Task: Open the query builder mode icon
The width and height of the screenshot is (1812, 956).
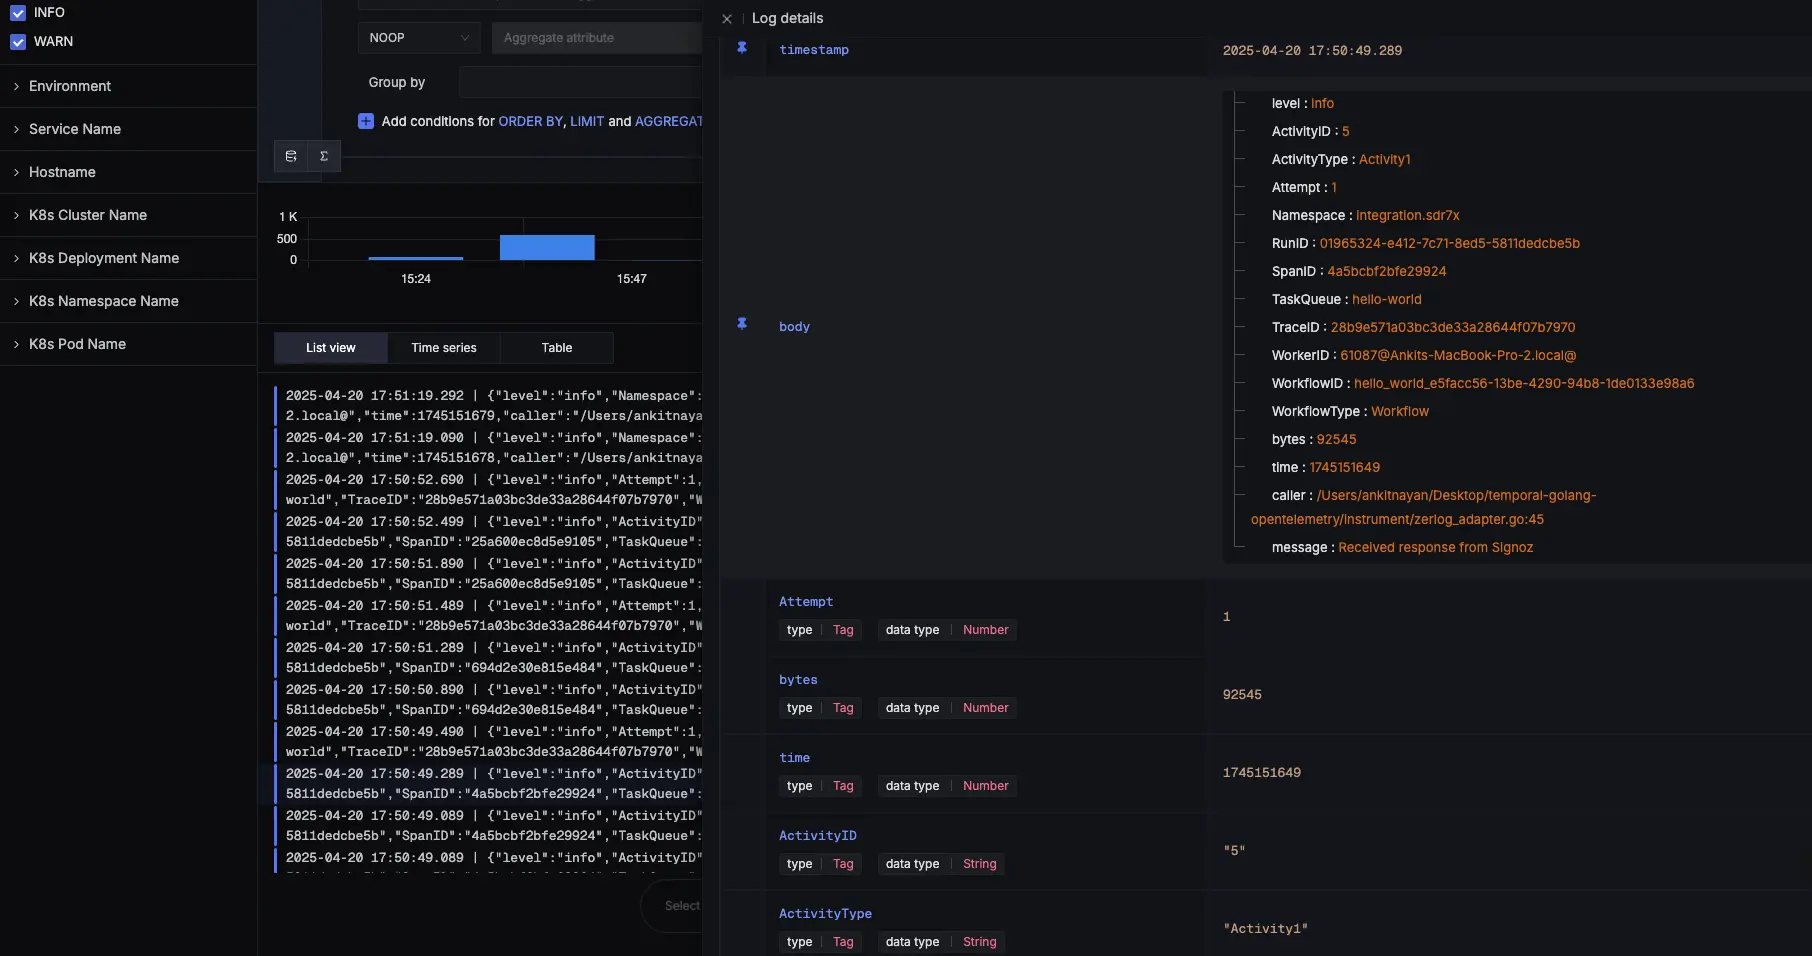Action: 291,156
